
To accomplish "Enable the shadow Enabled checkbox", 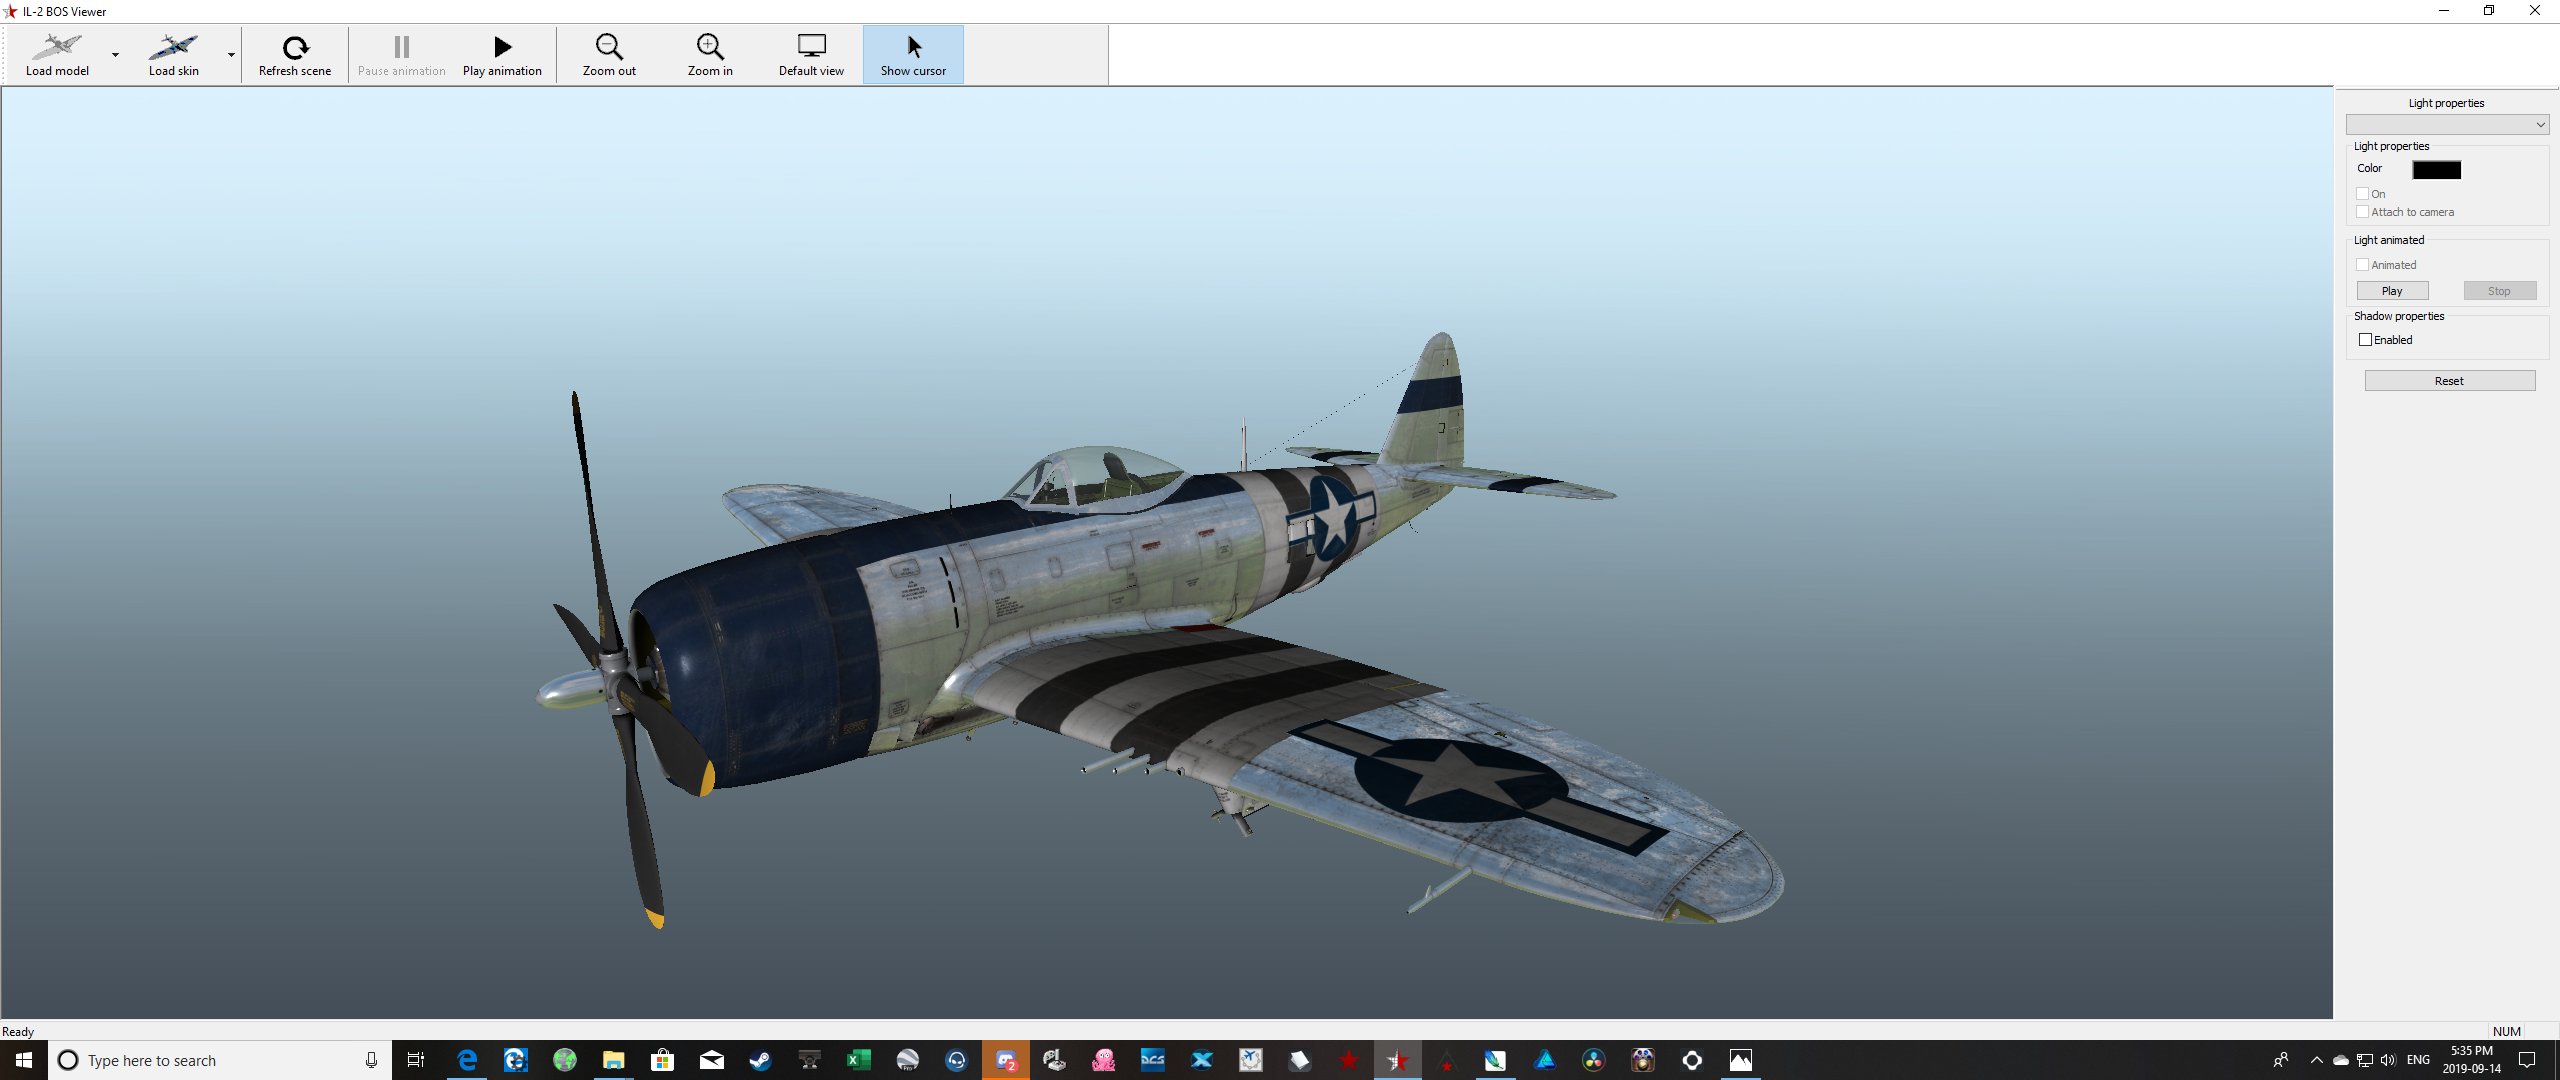I will point(2365,340).
